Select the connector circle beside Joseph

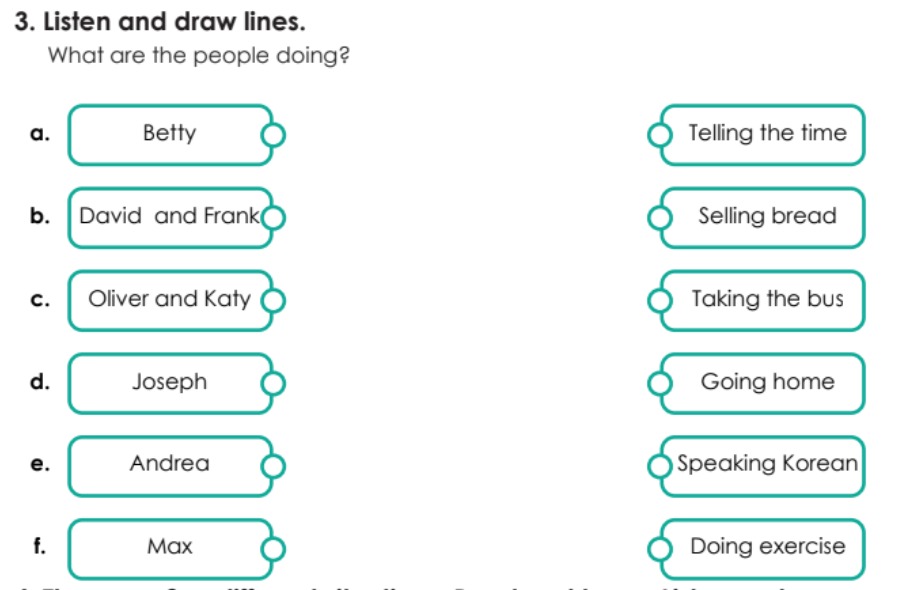[x=273, y=383]
